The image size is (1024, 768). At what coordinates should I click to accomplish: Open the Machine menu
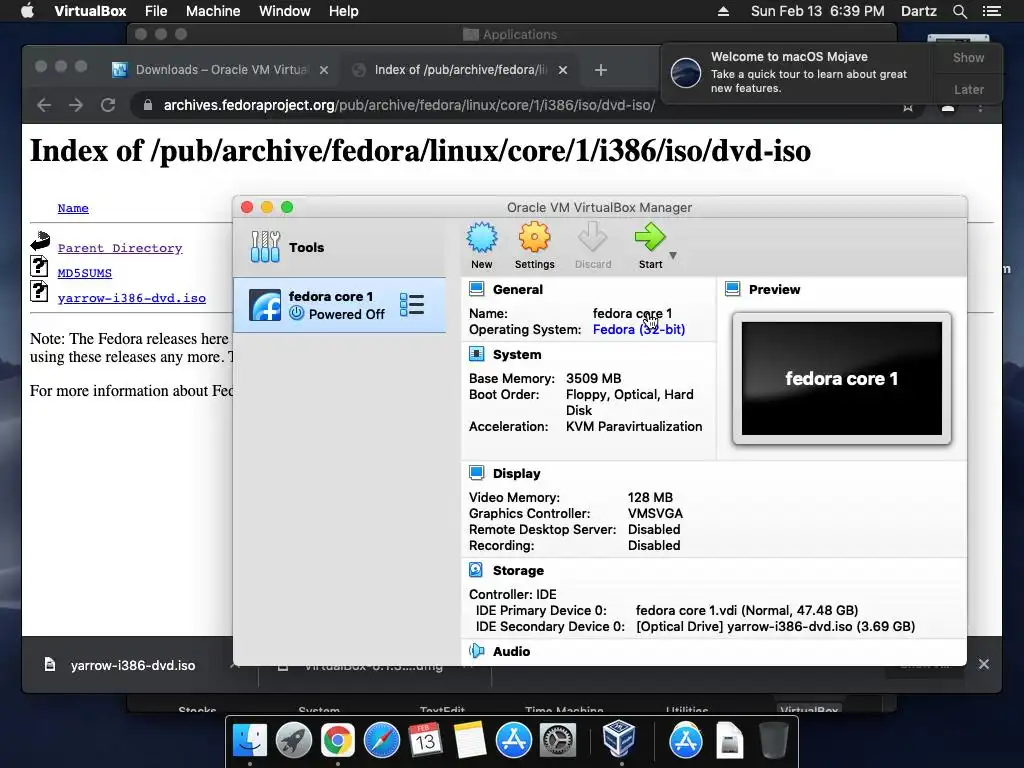click(213, 11)
